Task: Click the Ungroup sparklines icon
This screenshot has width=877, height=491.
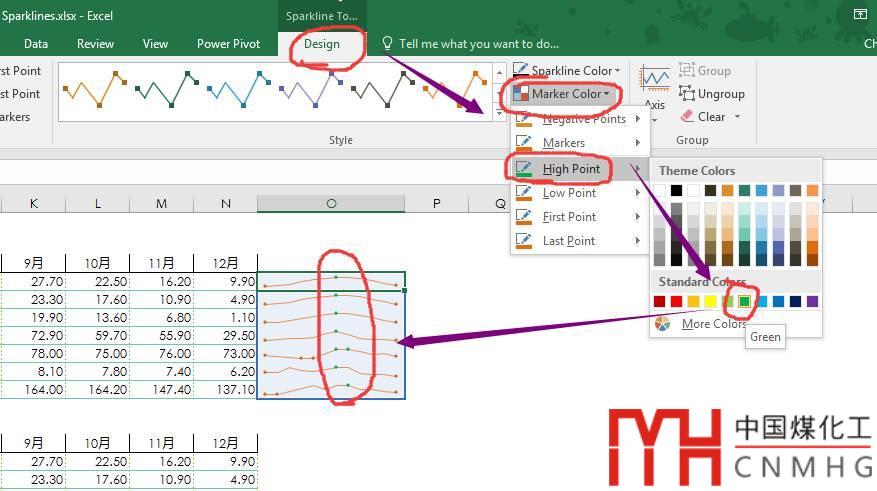Action: tap(687, 93)
